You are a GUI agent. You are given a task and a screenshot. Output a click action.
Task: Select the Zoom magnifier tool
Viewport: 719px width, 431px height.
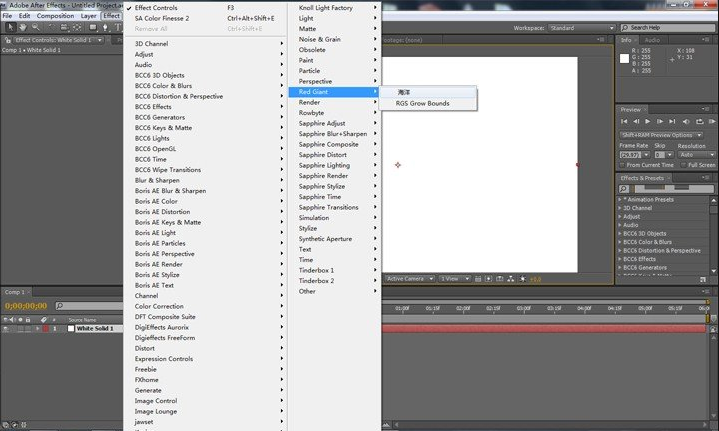pos(34,28)
